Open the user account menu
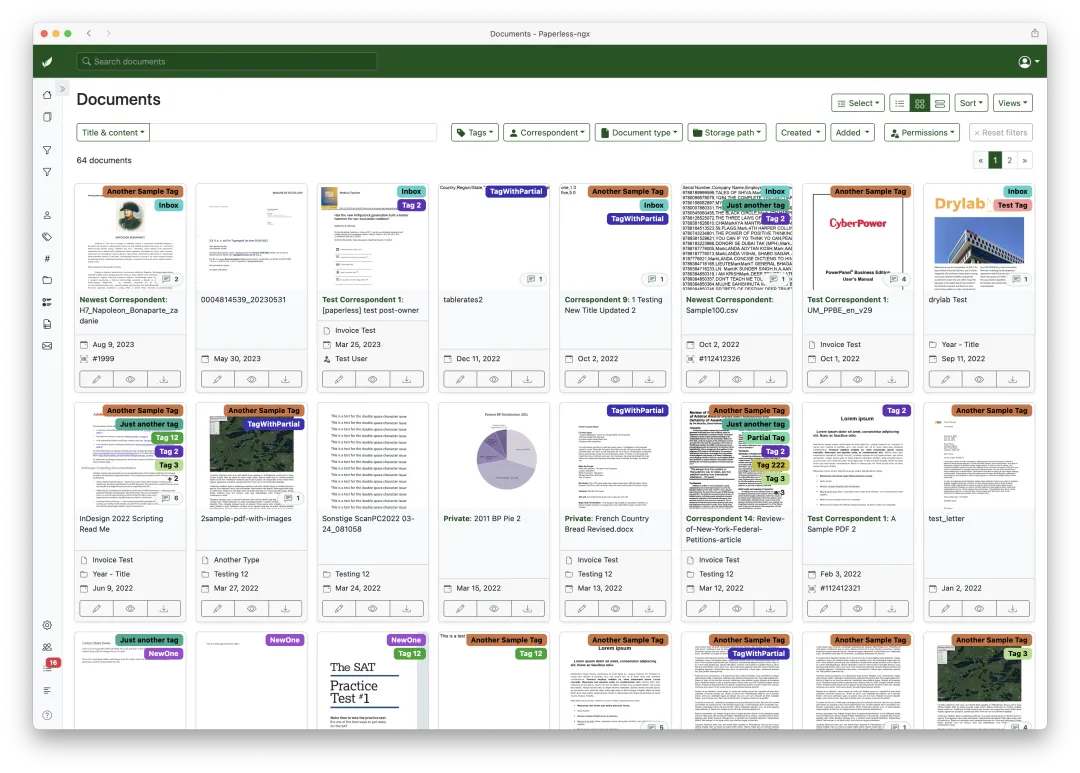Image resolution: width=1080 pixels, height=773 pixels. pos(1028,62)
